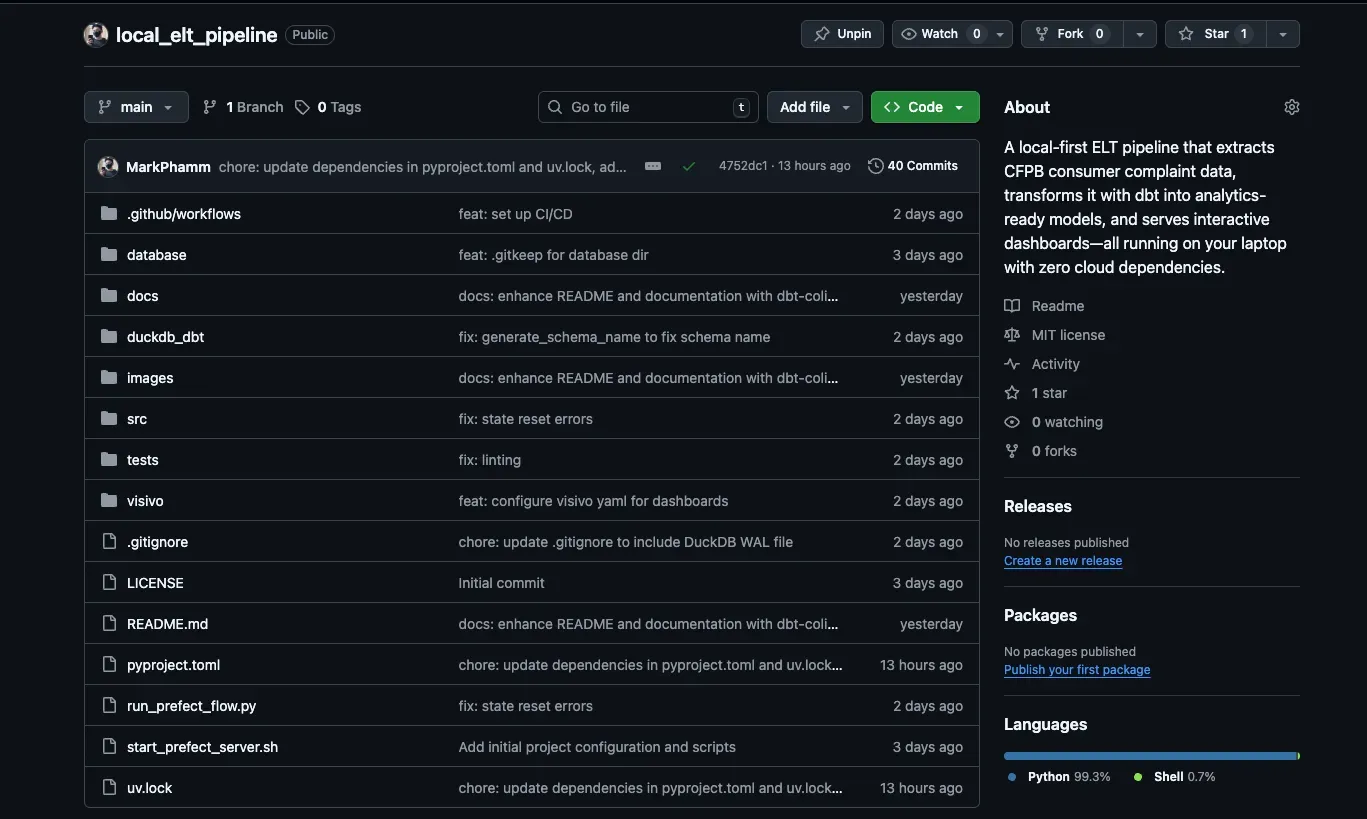Unpin the local_elt_pipeline repository
The width and height of the screenshot is (1367, 819).
[841, 33]
